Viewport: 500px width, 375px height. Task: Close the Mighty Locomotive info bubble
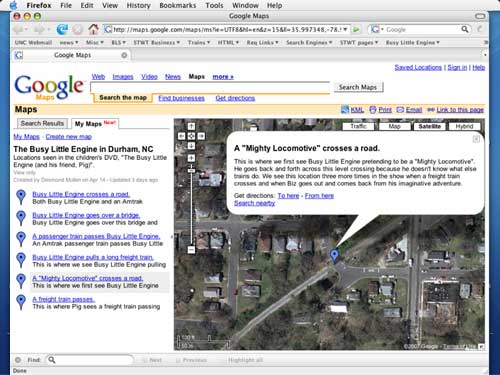[476, 139]
